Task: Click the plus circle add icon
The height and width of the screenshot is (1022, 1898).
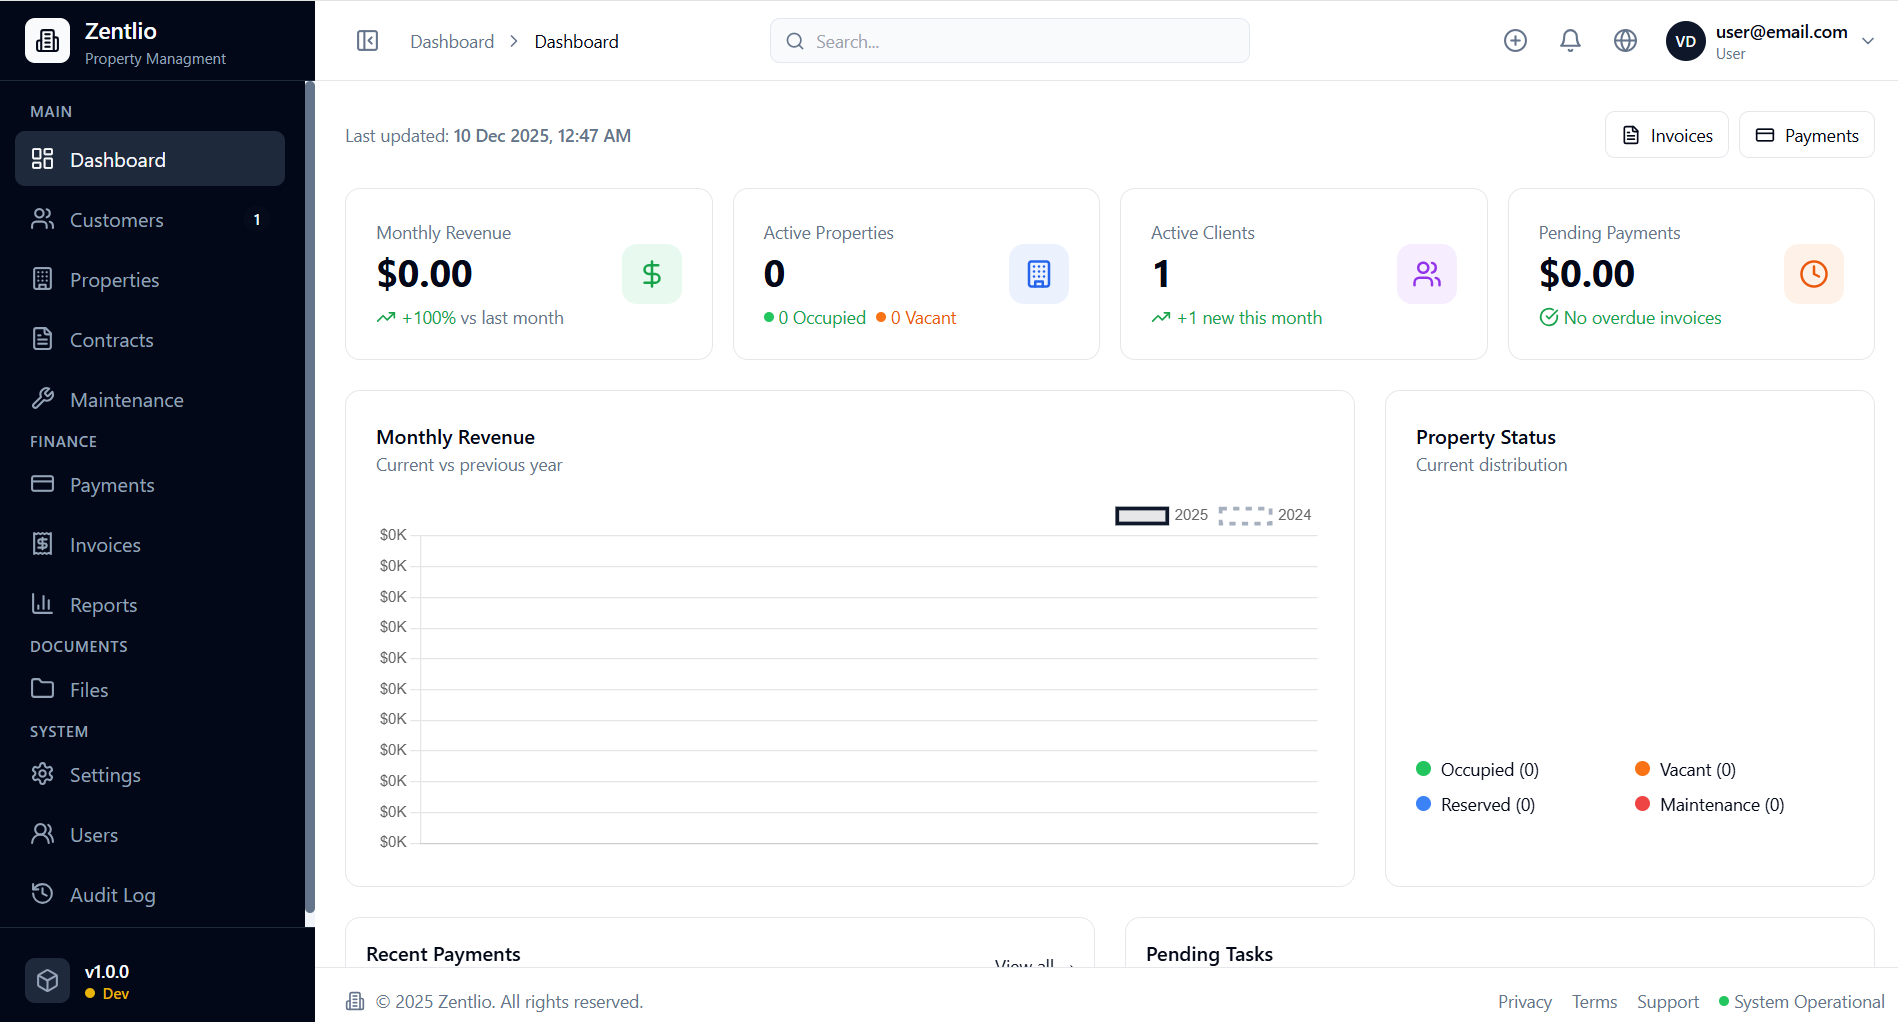Action: point(1515,41)
